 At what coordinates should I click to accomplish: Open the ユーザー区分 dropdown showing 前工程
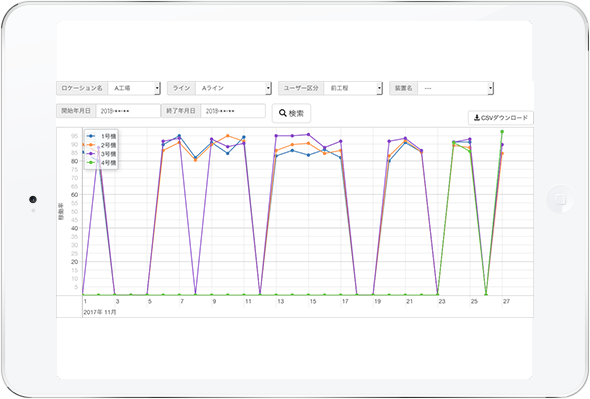353,88
